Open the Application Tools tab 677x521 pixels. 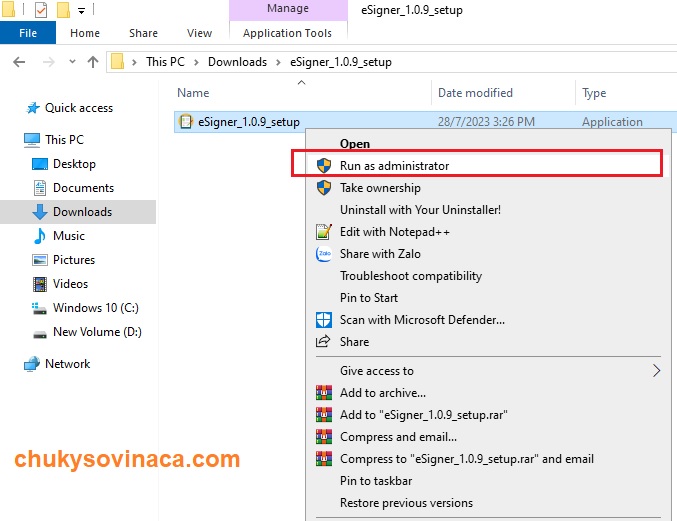coord(288,33)
